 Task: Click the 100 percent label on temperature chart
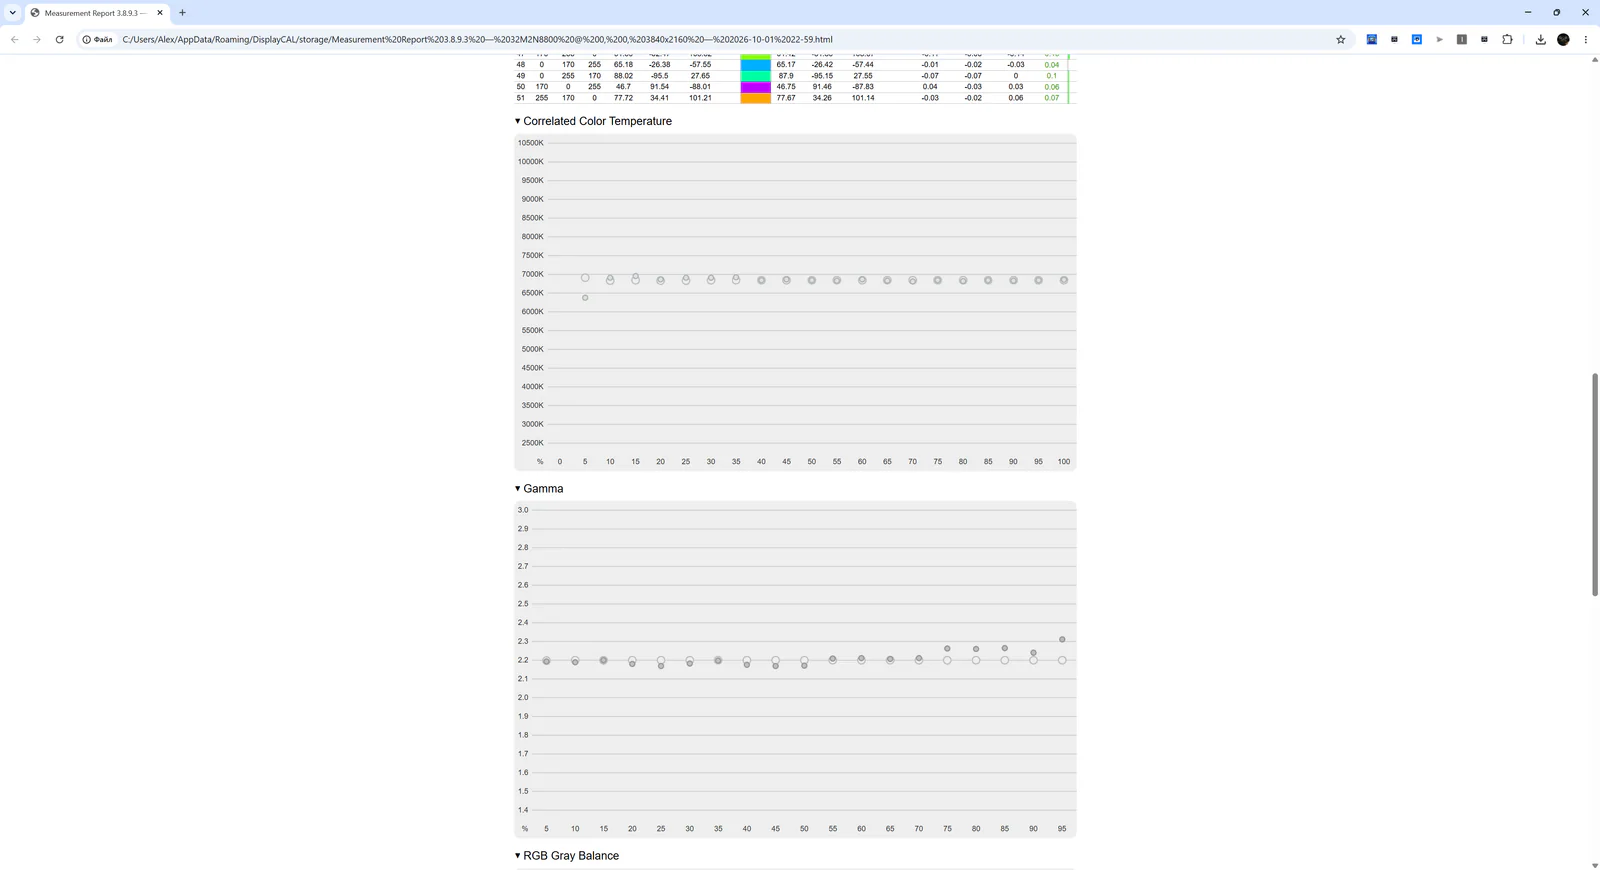tap(1064, 462)
